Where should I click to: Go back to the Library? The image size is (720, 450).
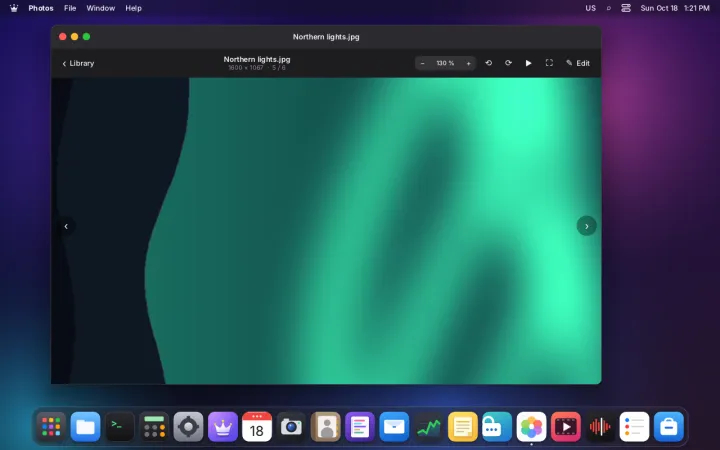click(78, 63)
